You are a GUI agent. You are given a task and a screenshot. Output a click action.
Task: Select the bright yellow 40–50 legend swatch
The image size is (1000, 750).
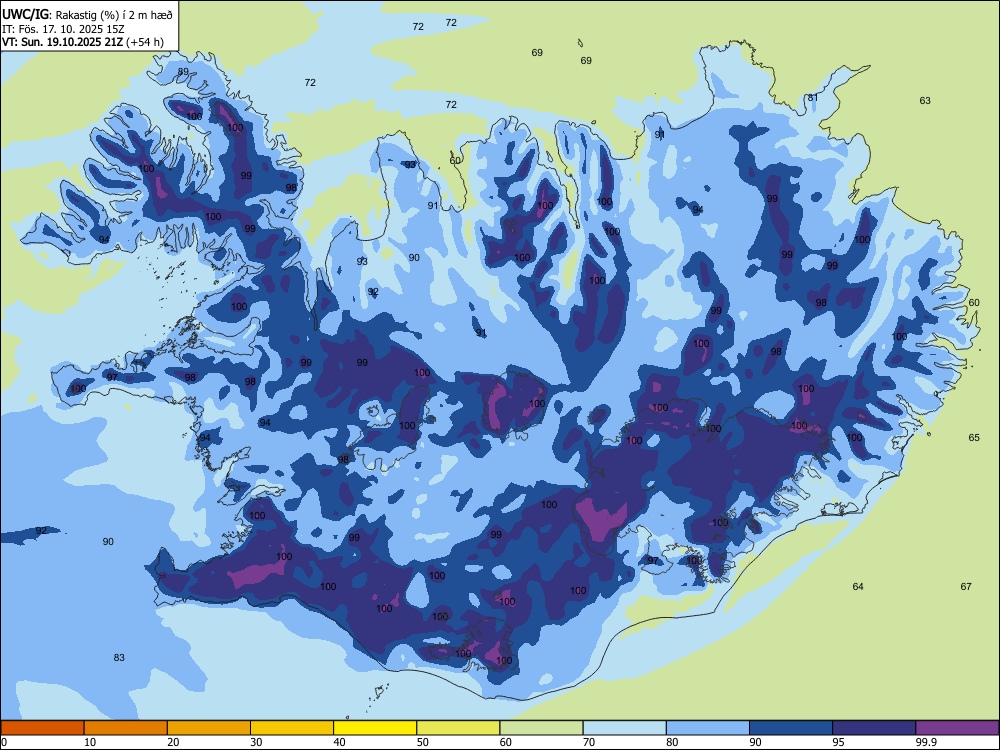[x=375, y=728]
